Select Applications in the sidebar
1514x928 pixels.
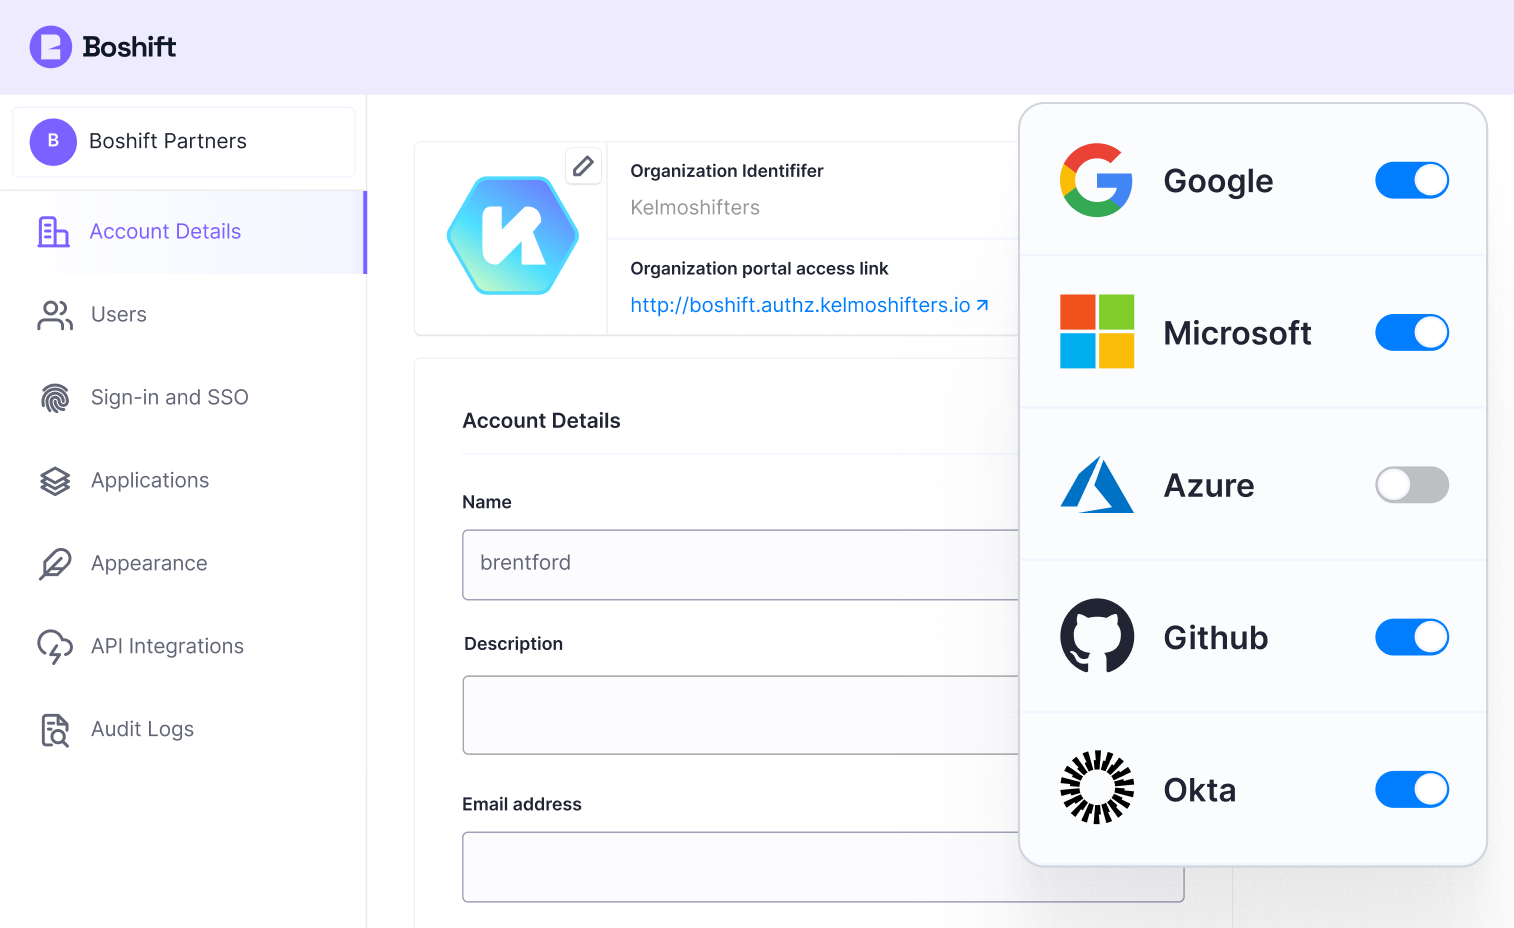[184, 481]
